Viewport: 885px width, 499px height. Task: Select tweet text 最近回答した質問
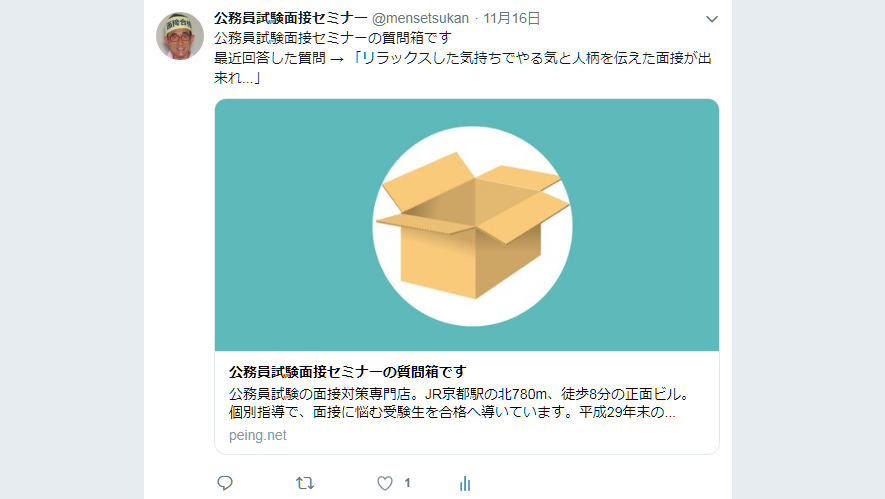[x=270, y=58]
